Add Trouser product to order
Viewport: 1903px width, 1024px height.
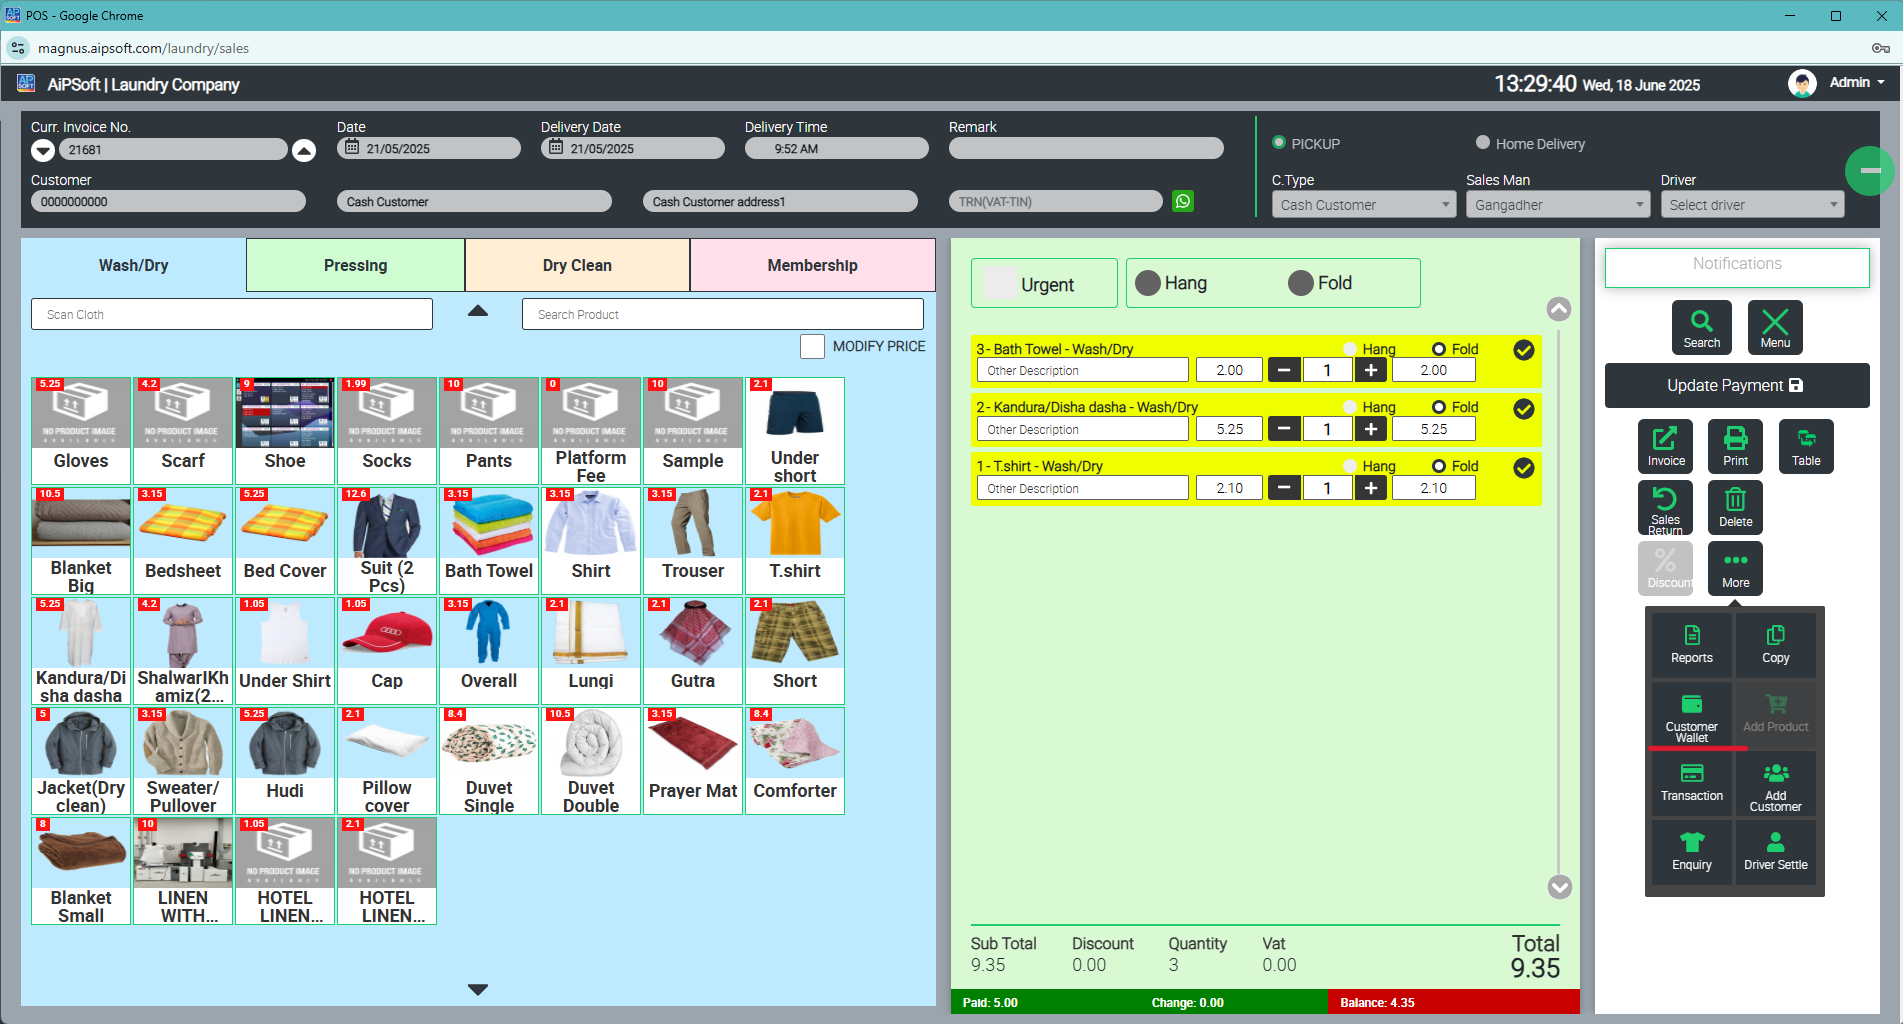click(x=693, y=540)
